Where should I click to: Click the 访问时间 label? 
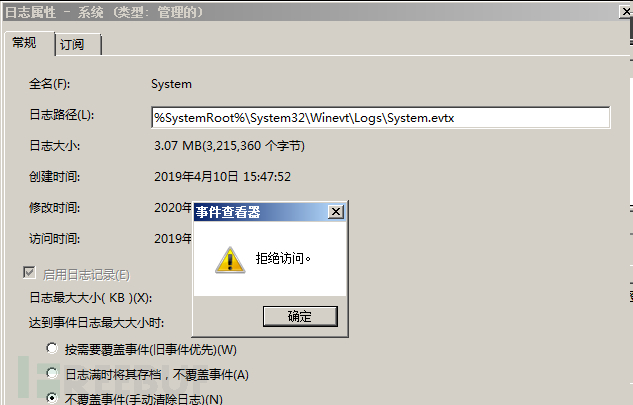tap(54, 239)
